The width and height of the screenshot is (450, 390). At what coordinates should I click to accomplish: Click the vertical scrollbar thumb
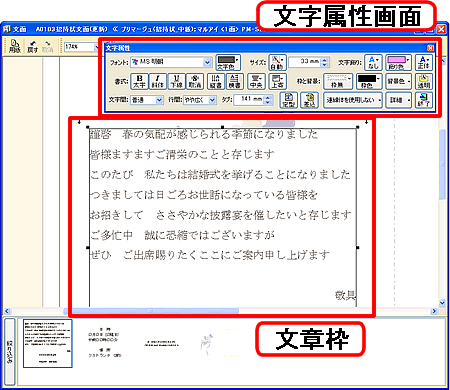[442, 164]
